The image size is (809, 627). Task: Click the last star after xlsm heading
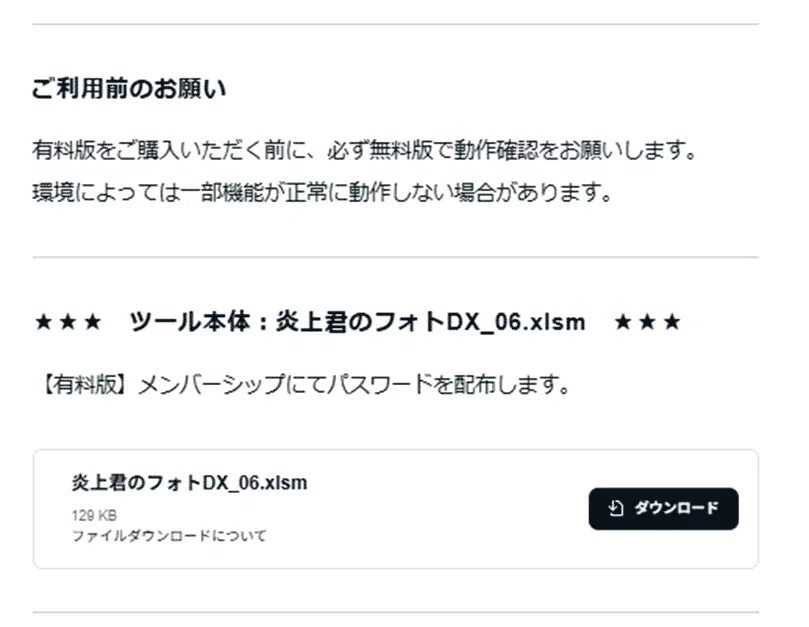672,322
